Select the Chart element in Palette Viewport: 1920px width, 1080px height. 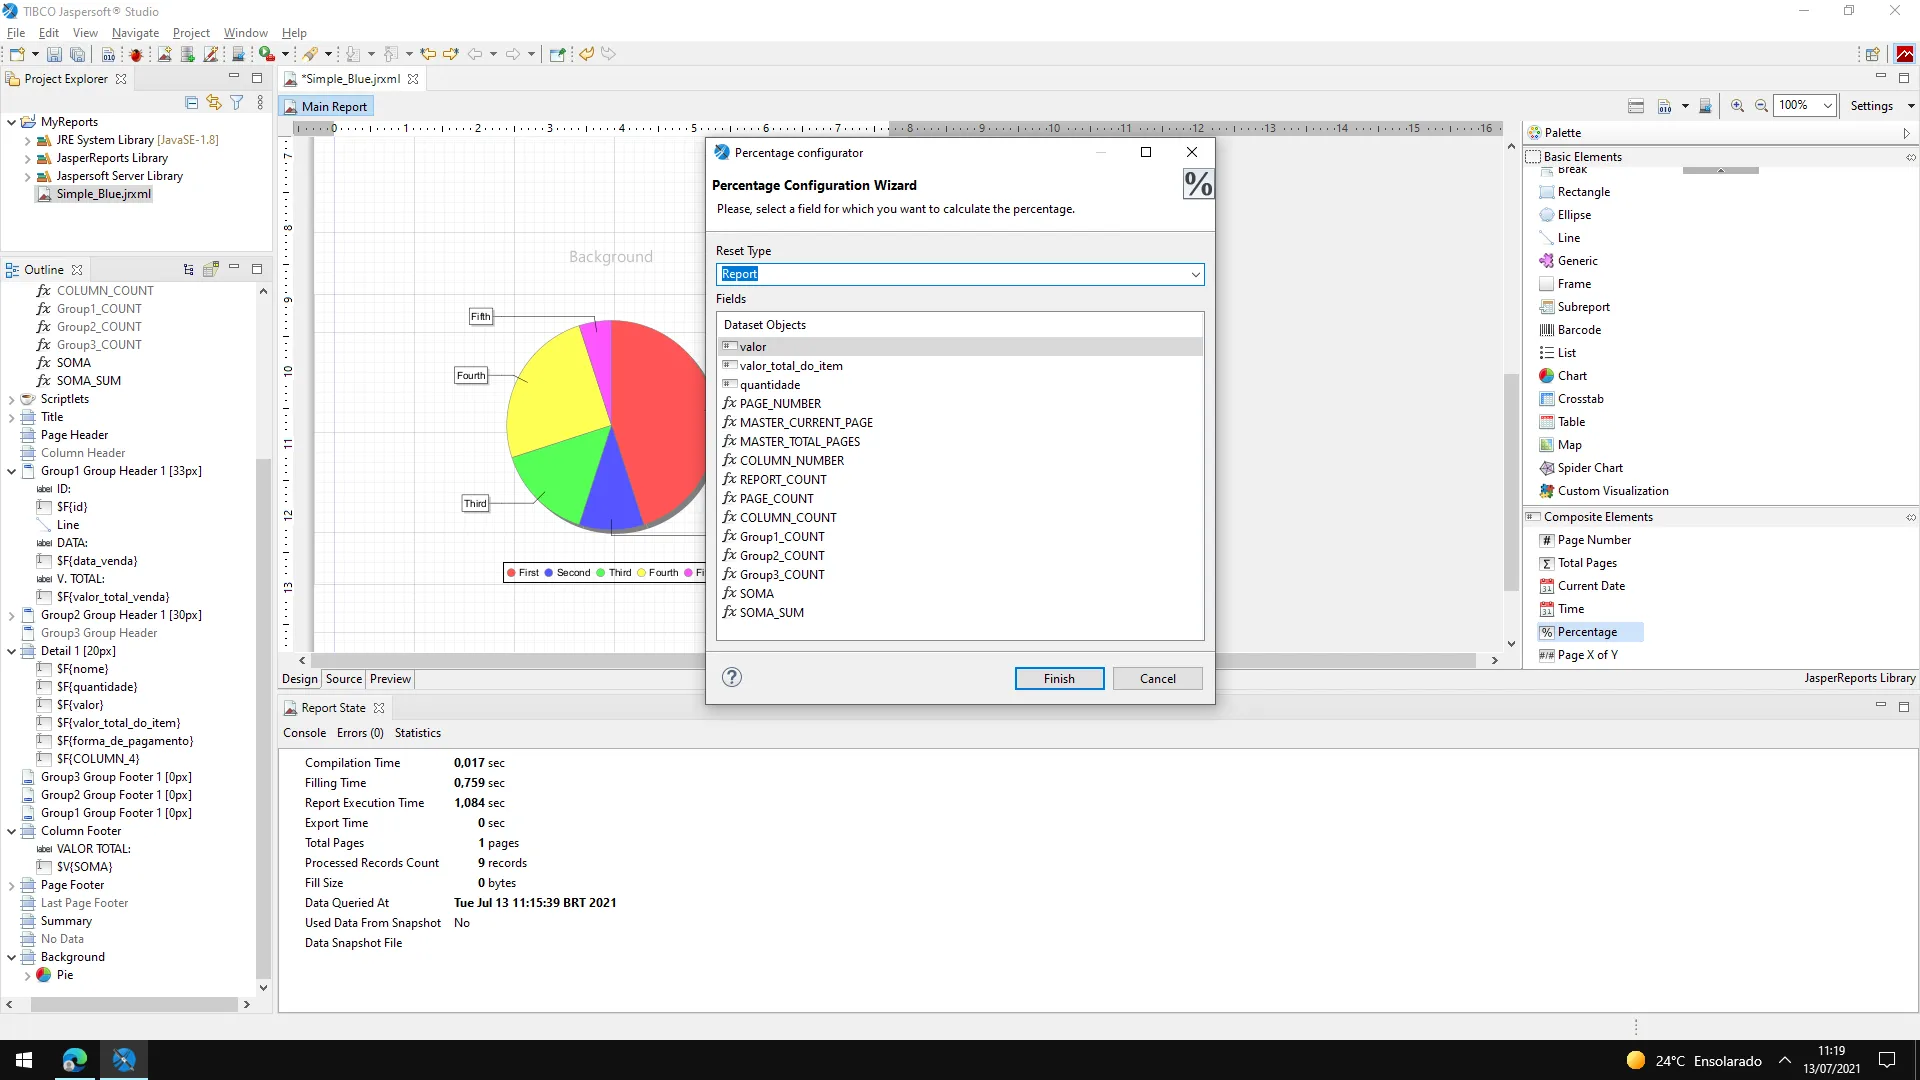pos(1572,376)
